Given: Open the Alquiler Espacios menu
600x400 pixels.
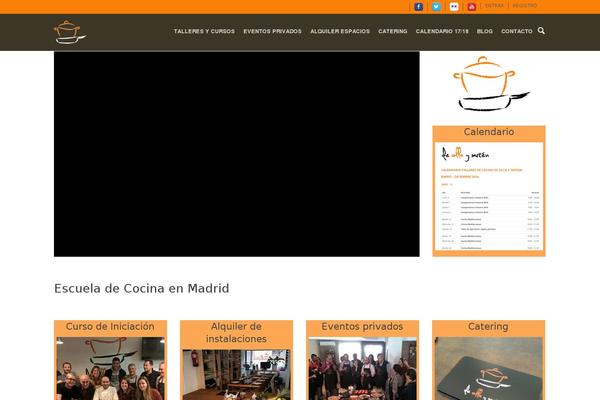Looking at the screenshot, I should [x=340, y=31].
